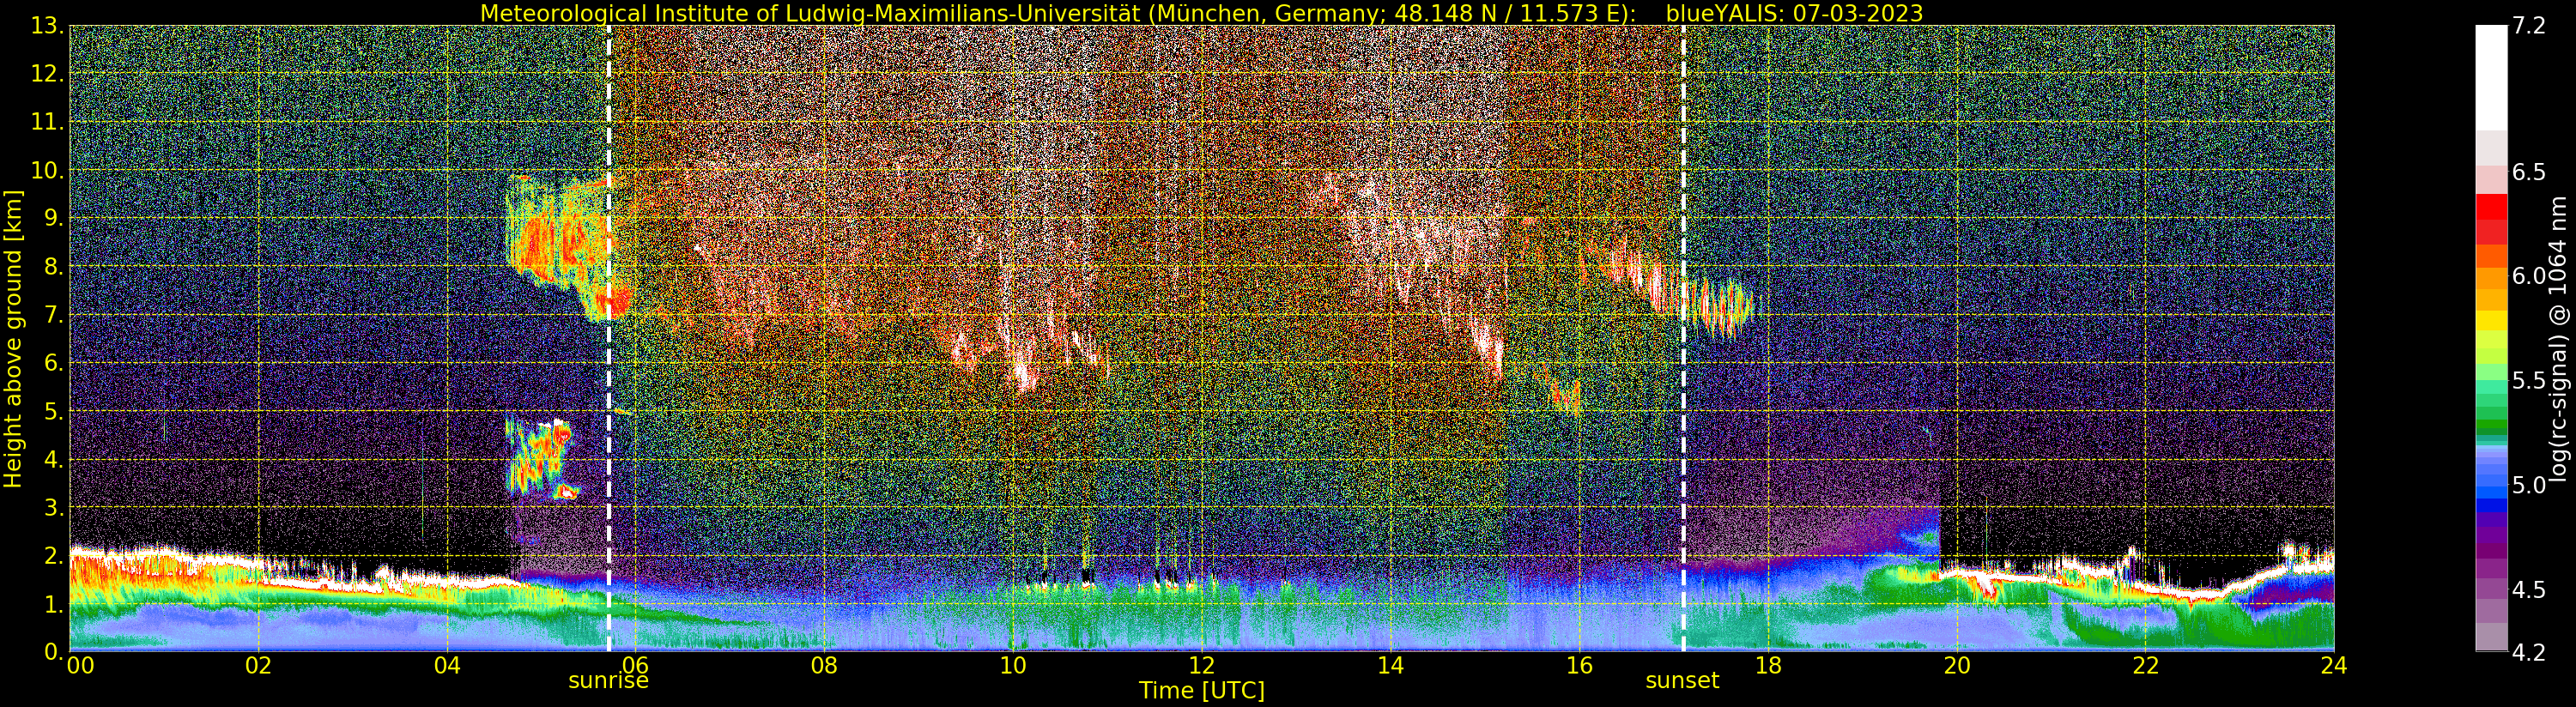This screenshot has width=2576, height=707.
Task: Click the 4. km tick on the height axis
Action: (x=55, y=459)
